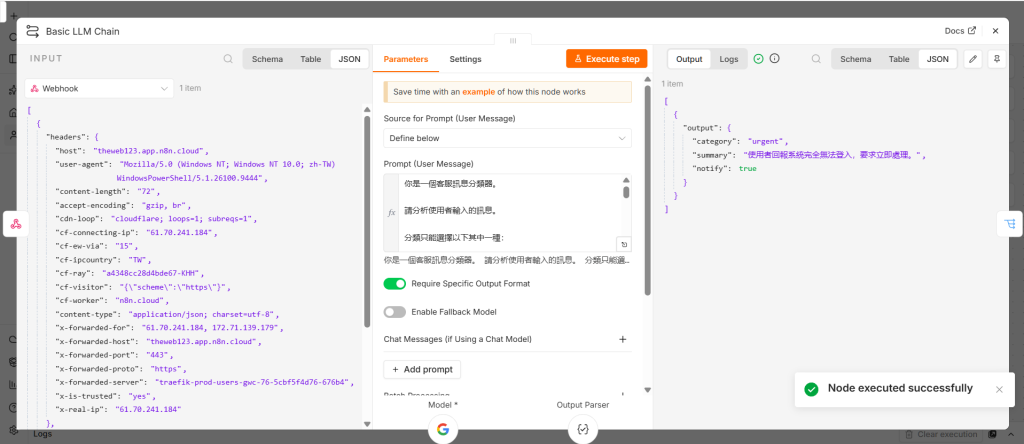Switch Output view to Table
1024x444 pixels.
pos(899,59)
